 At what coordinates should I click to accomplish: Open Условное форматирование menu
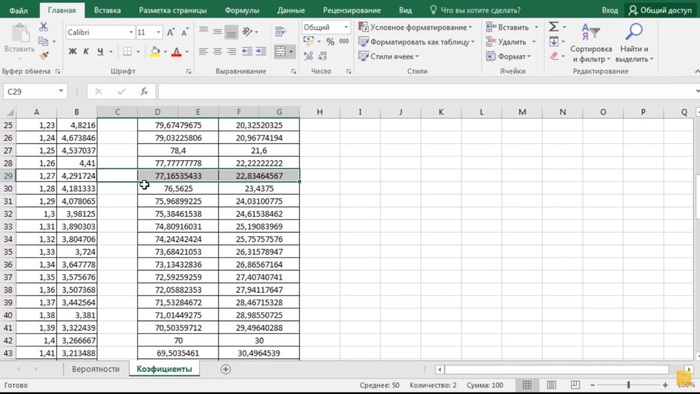click(x=415, y=27)
